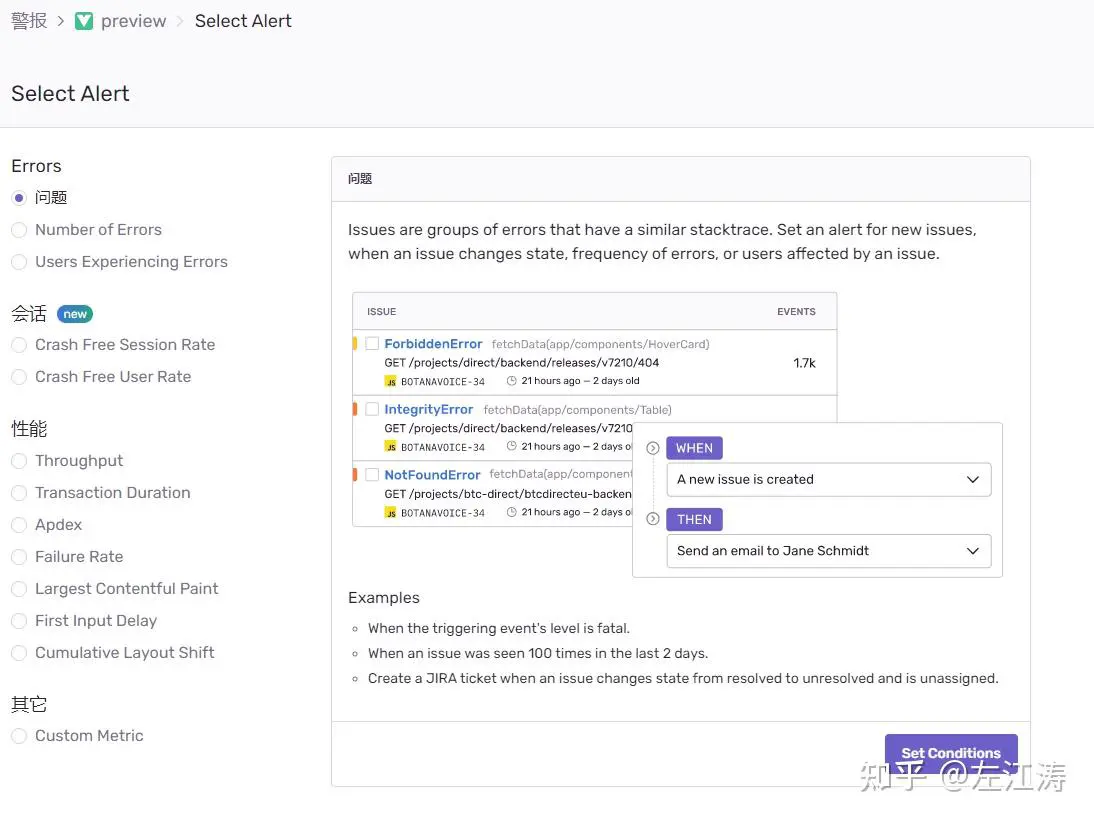This screenshot has width=1094, height=822.
Task: Tick the NotFoundError issue checkbox
Action: pos(372,475)
